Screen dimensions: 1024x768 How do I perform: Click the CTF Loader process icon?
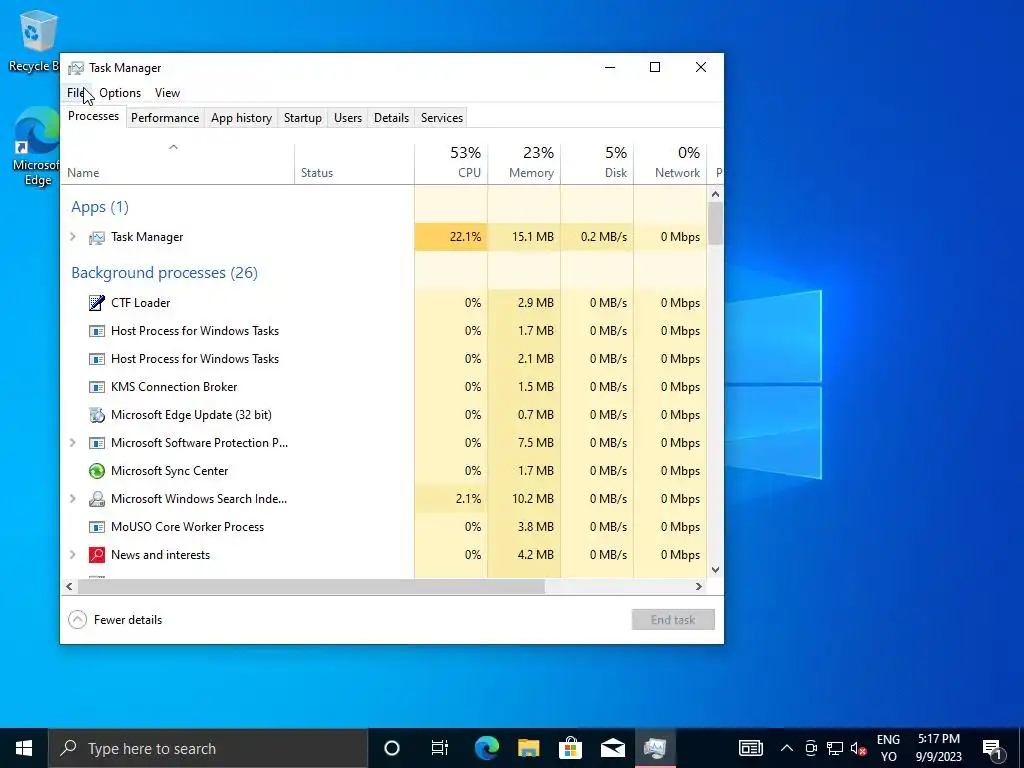click(x=97, y=303)
